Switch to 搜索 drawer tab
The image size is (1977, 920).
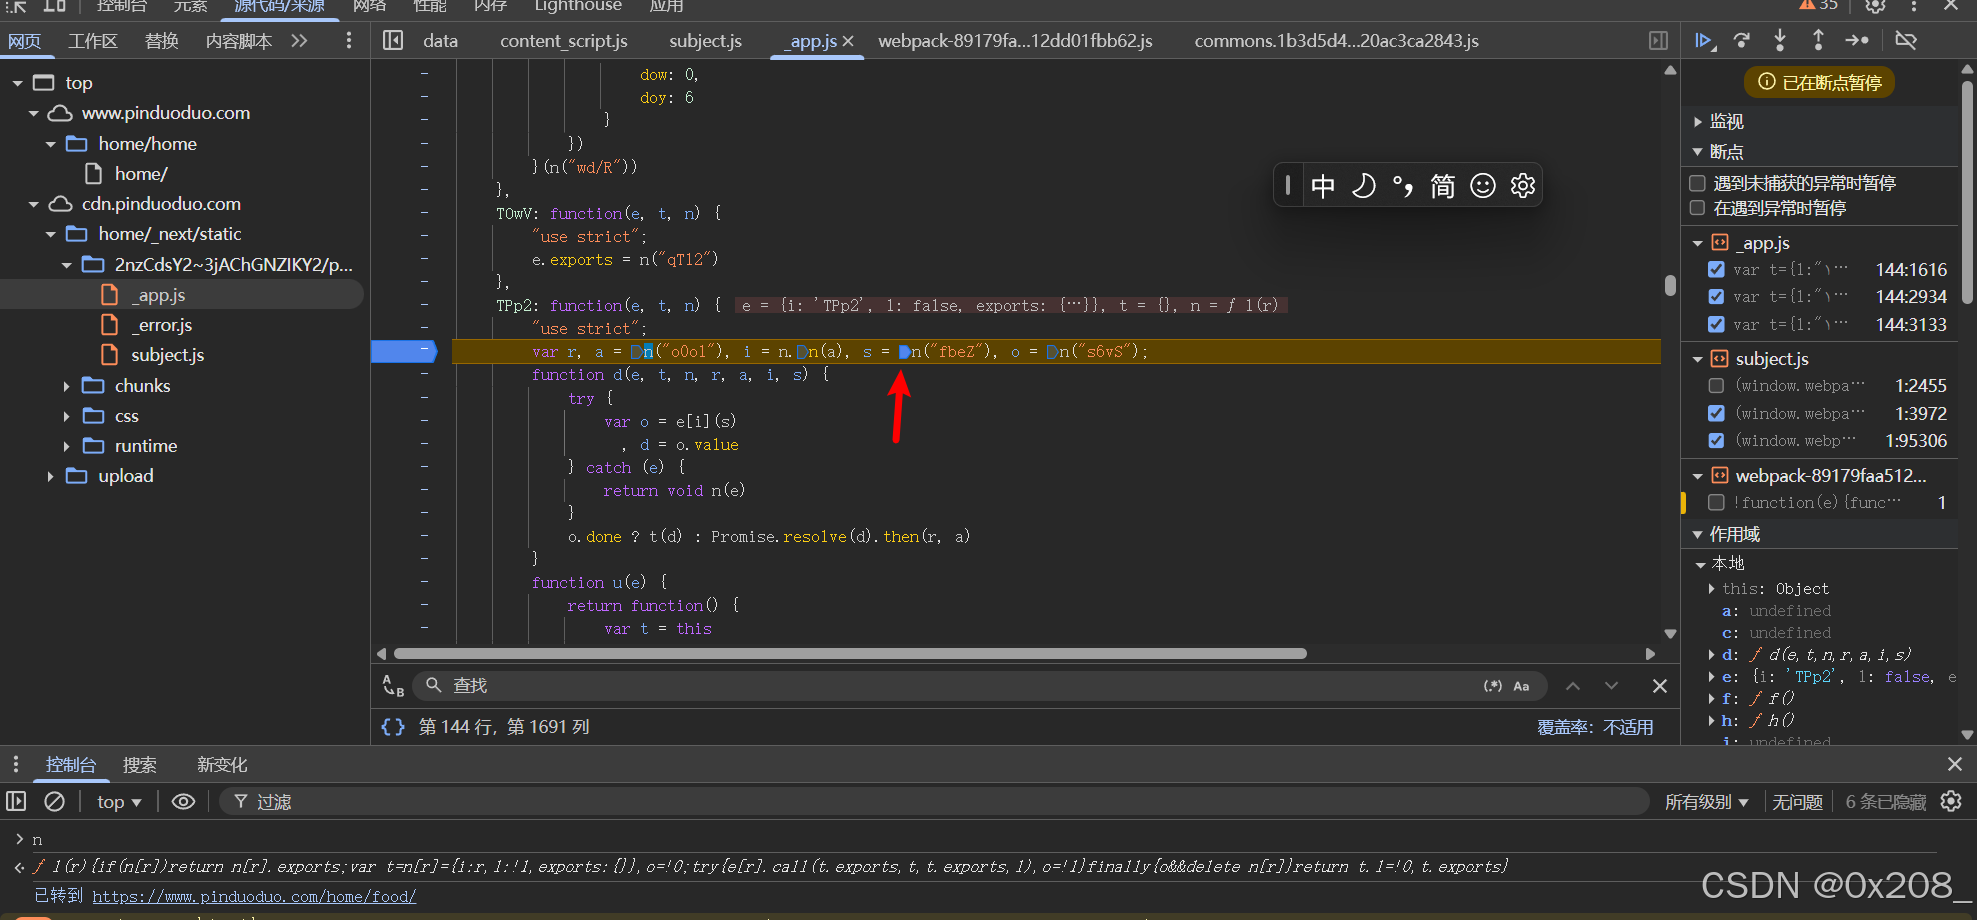(x=140, y=765)
